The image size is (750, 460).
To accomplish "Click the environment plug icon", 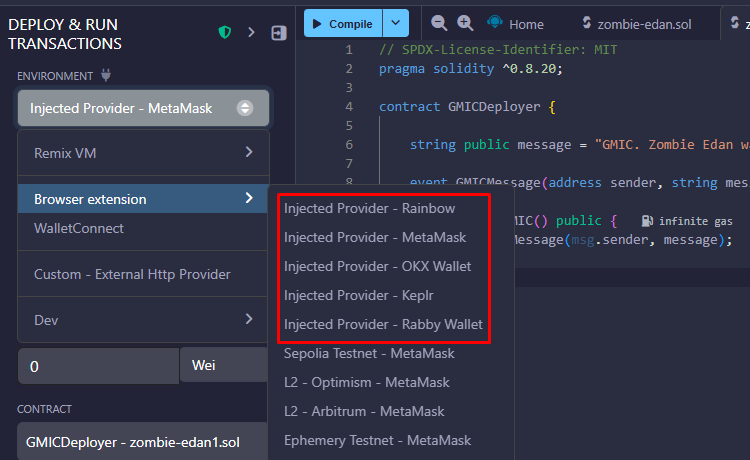I will [x=106, y=75].
